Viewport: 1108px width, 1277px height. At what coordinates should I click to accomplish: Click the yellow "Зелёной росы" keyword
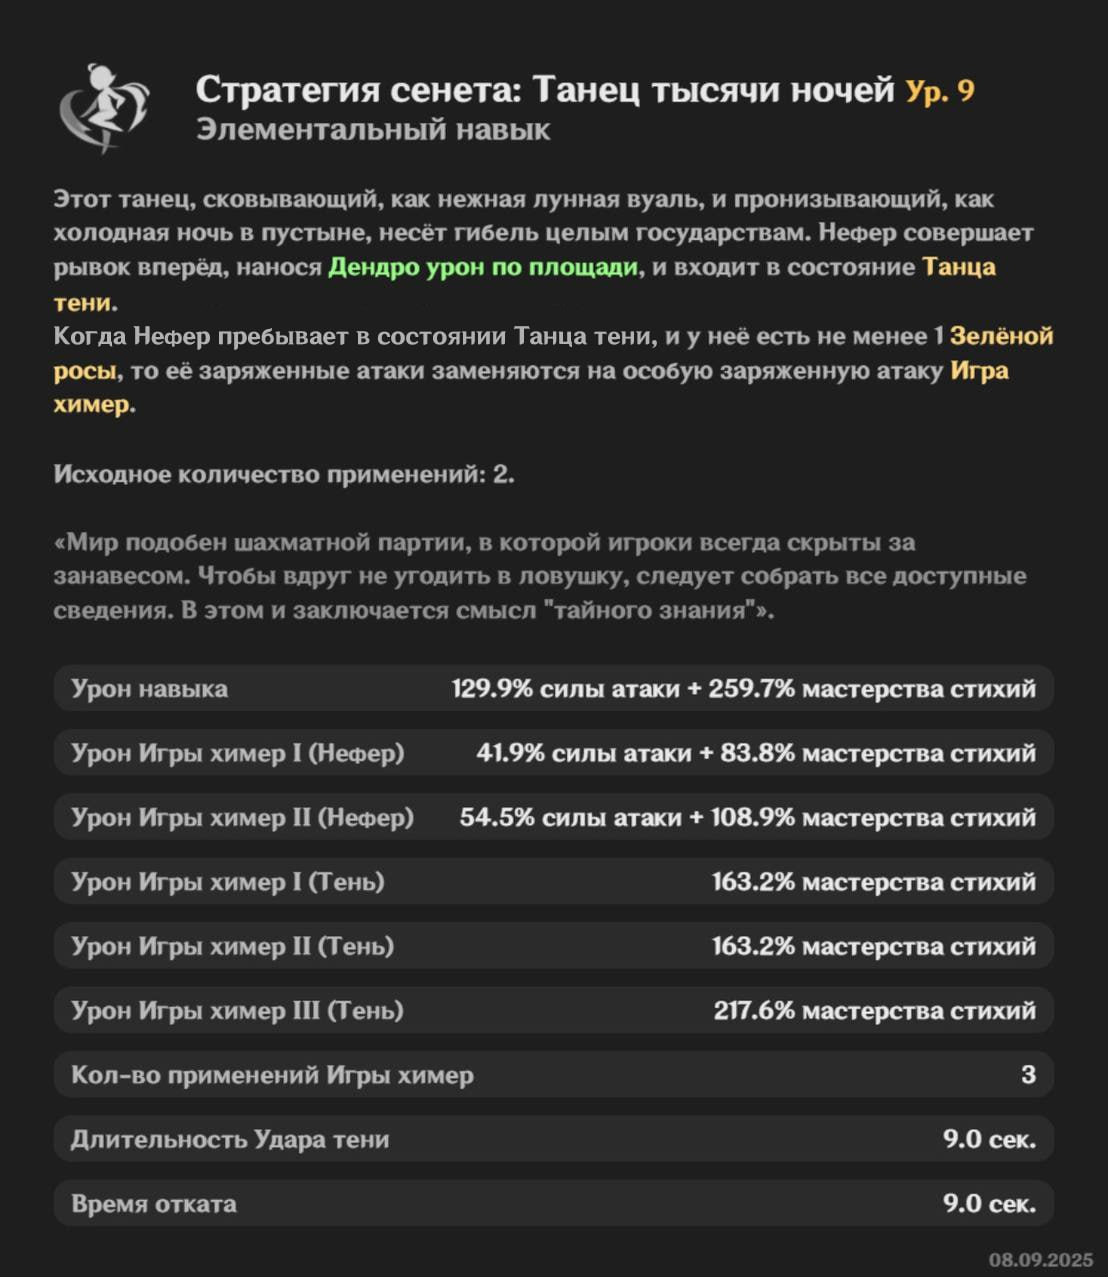coord(1001,336)
